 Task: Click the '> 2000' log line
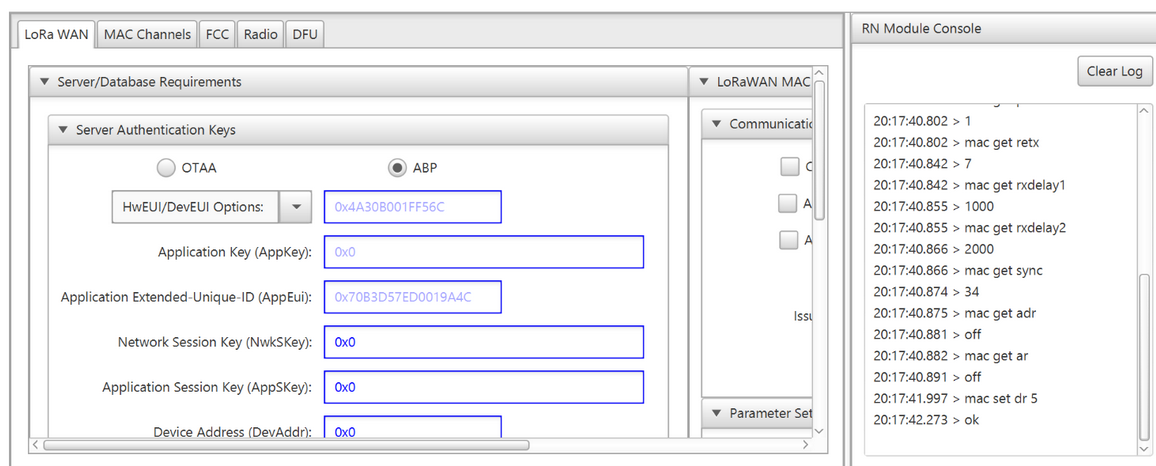pos(933,249)
